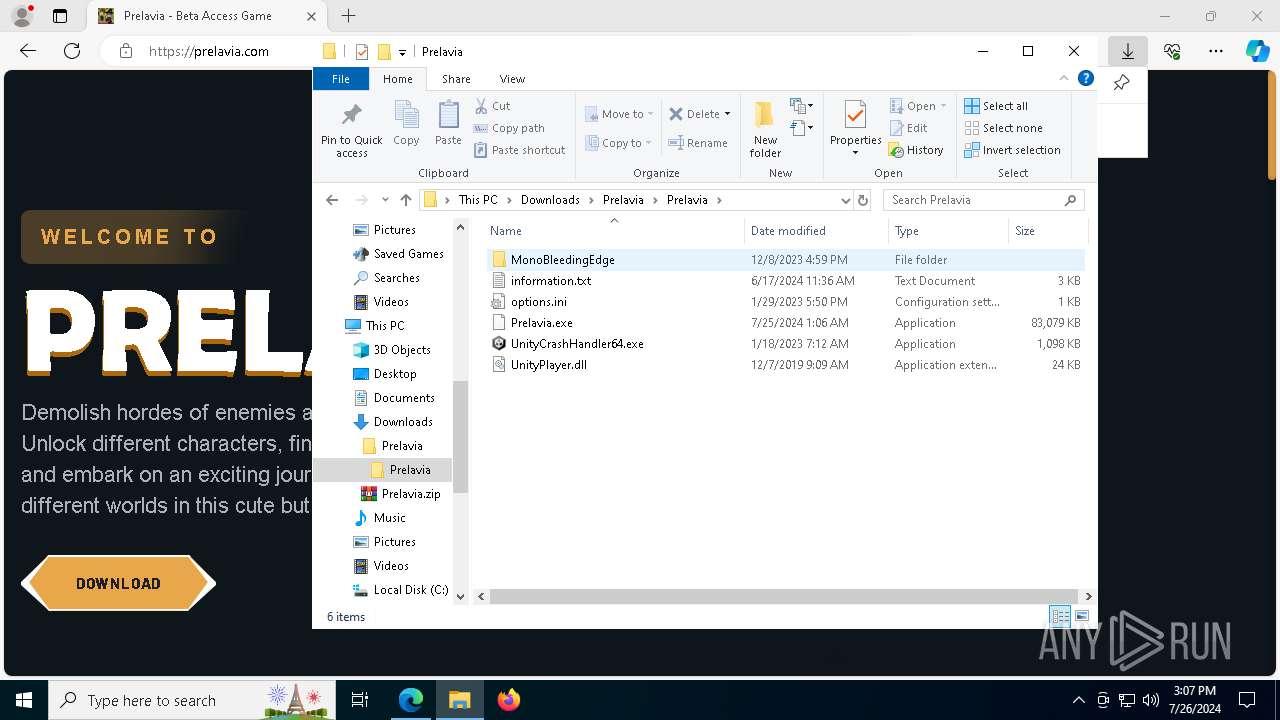Open the New item dropdown icon
1280x720 pixels.
point(801,106)
